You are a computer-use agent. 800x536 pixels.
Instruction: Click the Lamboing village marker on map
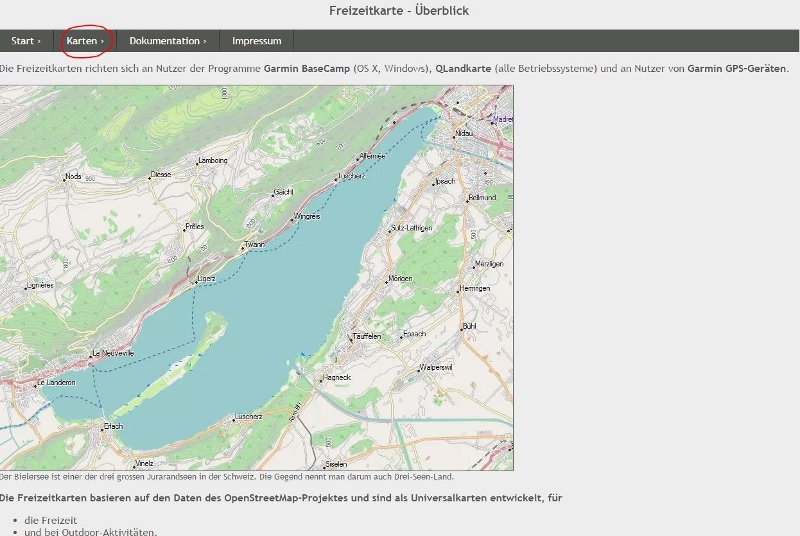pyautogui.click(x=212, y=160)
